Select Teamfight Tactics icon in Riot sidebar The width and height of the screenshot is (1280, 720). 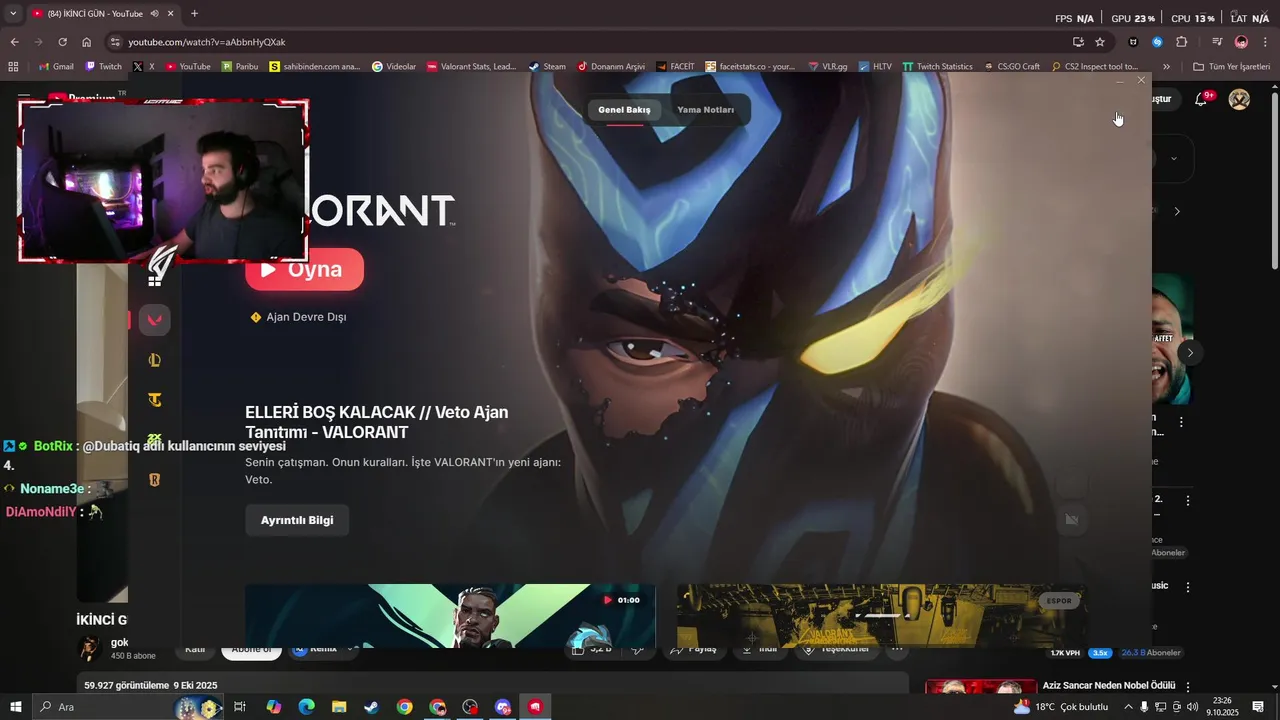(x=154, y=400)
